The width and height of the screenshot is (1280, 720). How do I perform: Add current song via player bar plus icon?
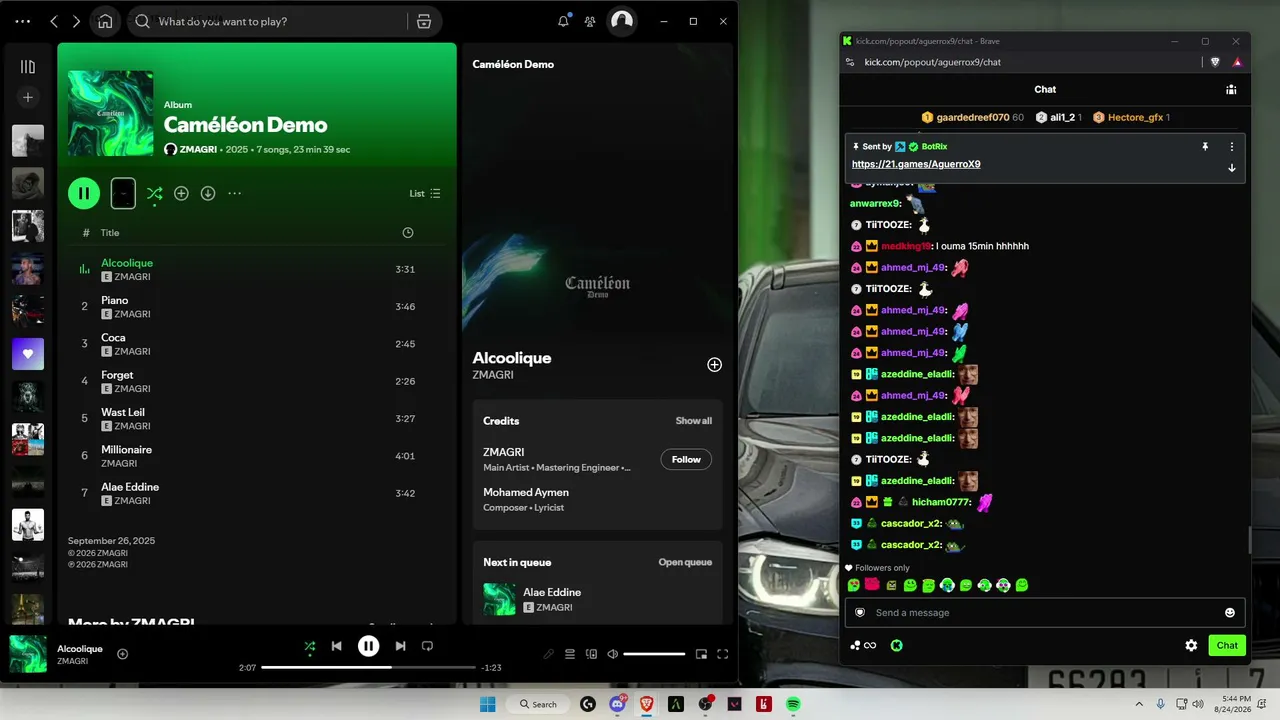tap(122, 654)
